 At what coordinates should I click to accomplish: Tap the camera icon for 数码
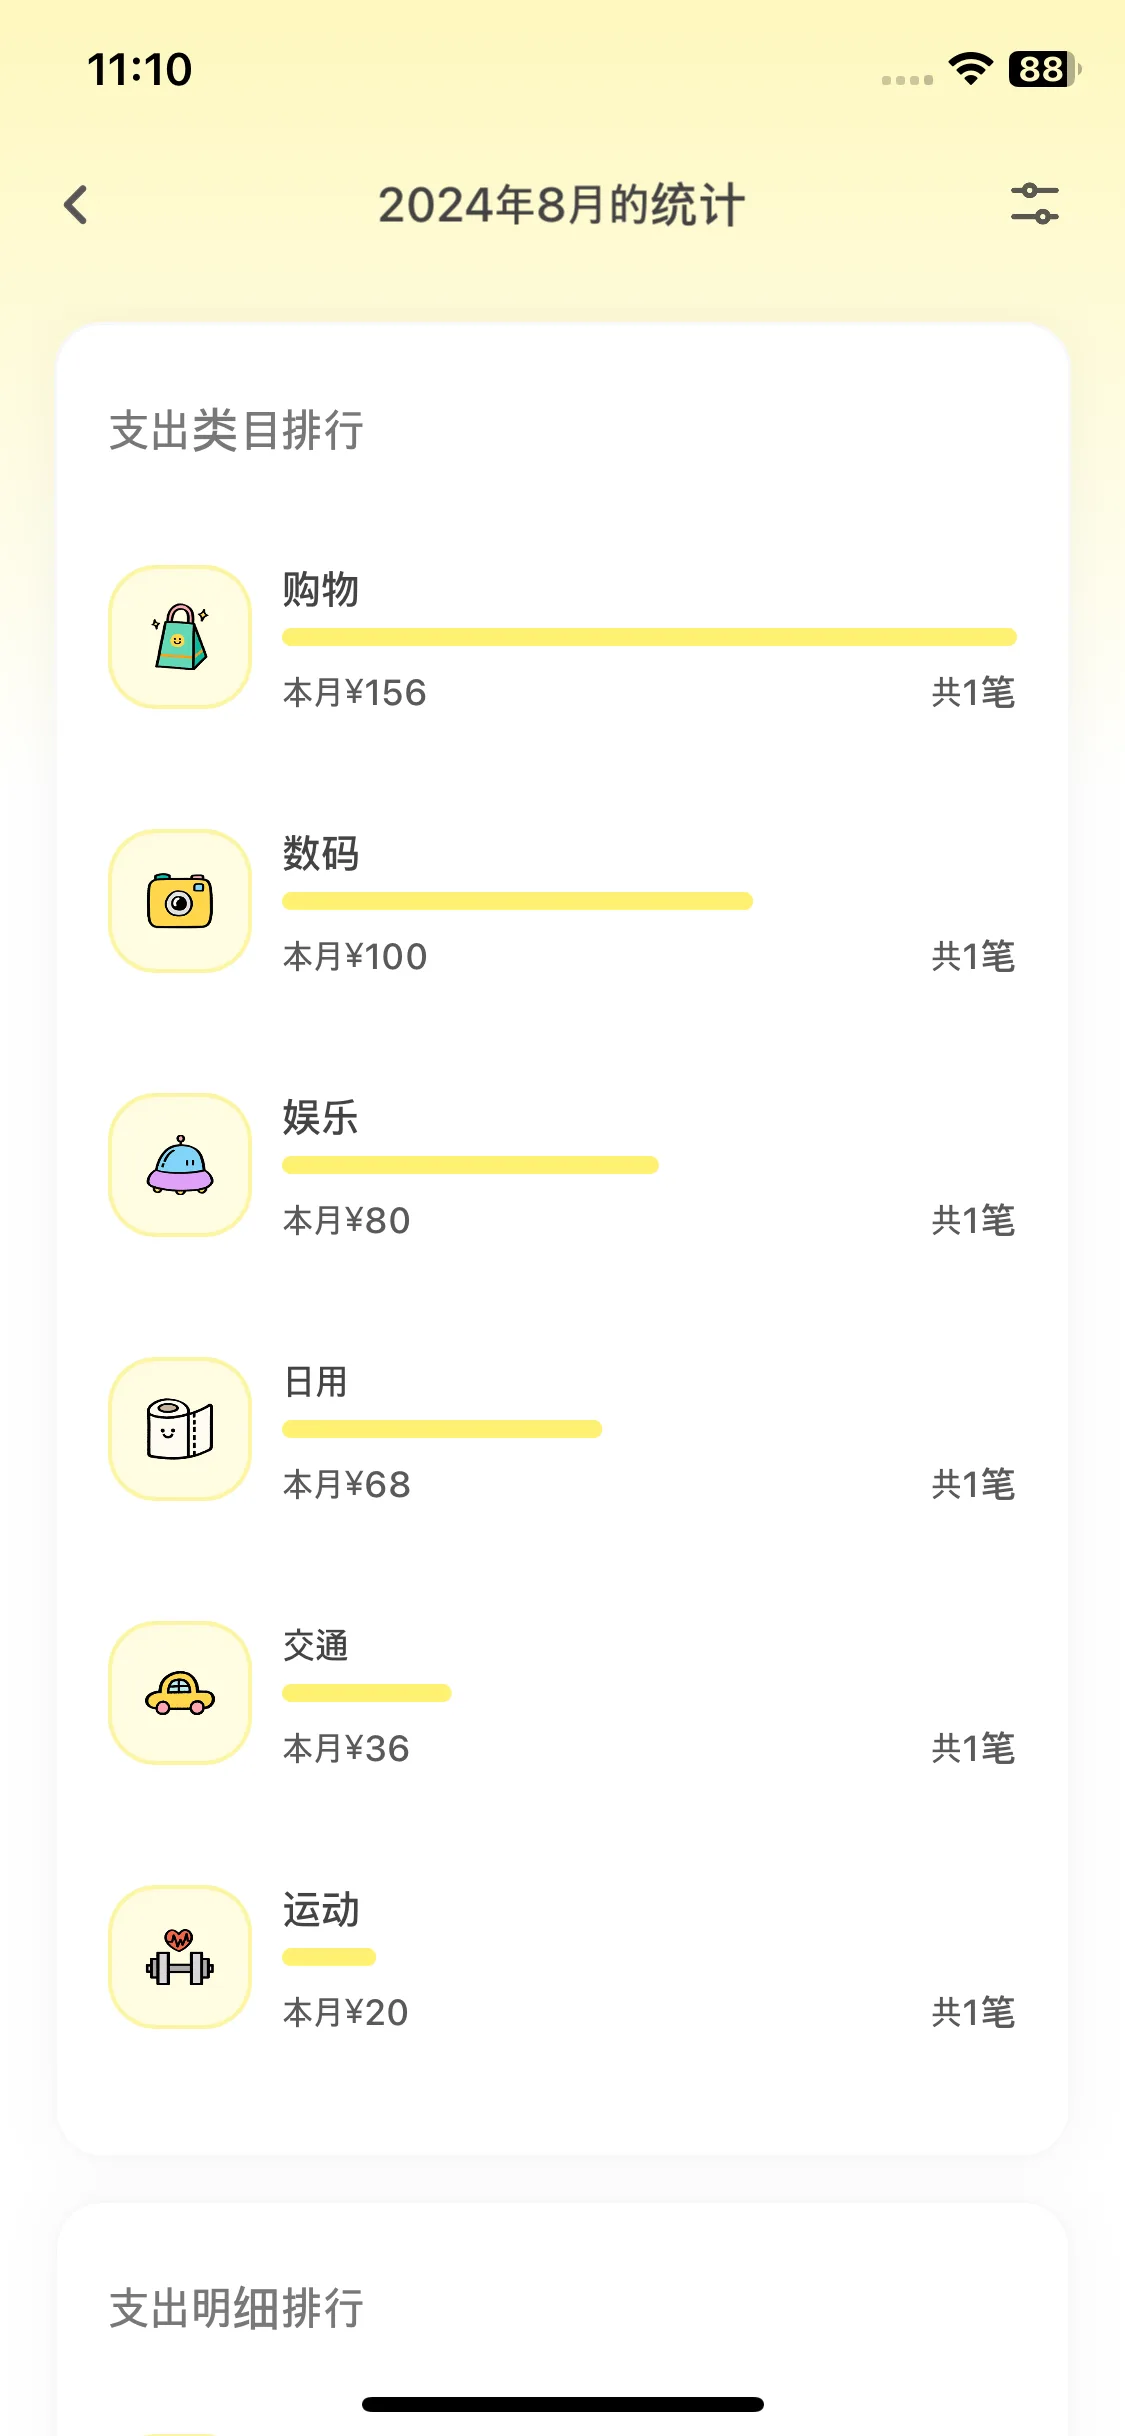click(180, 901)
